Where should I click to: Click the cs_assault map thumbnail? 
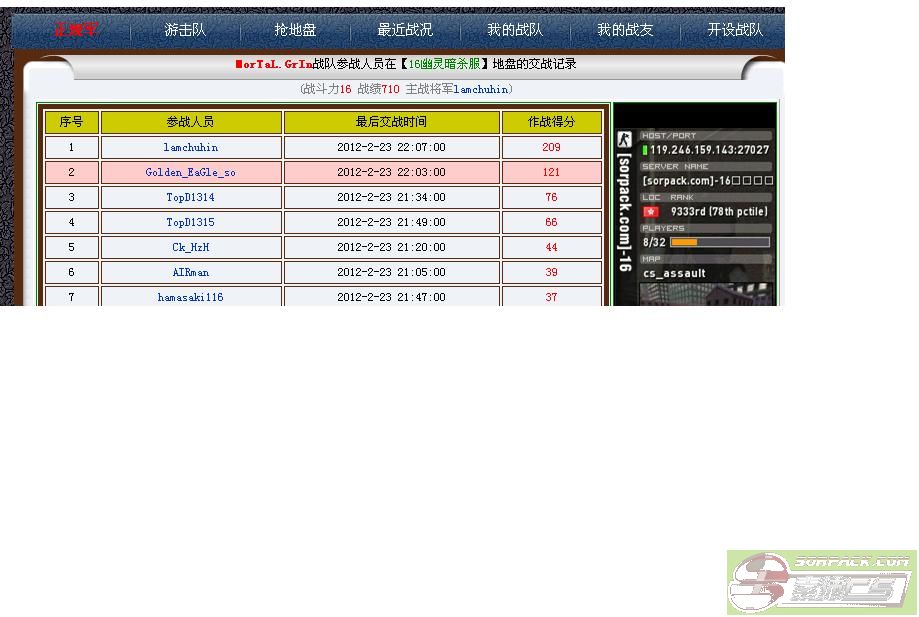(x=706, y=295)
